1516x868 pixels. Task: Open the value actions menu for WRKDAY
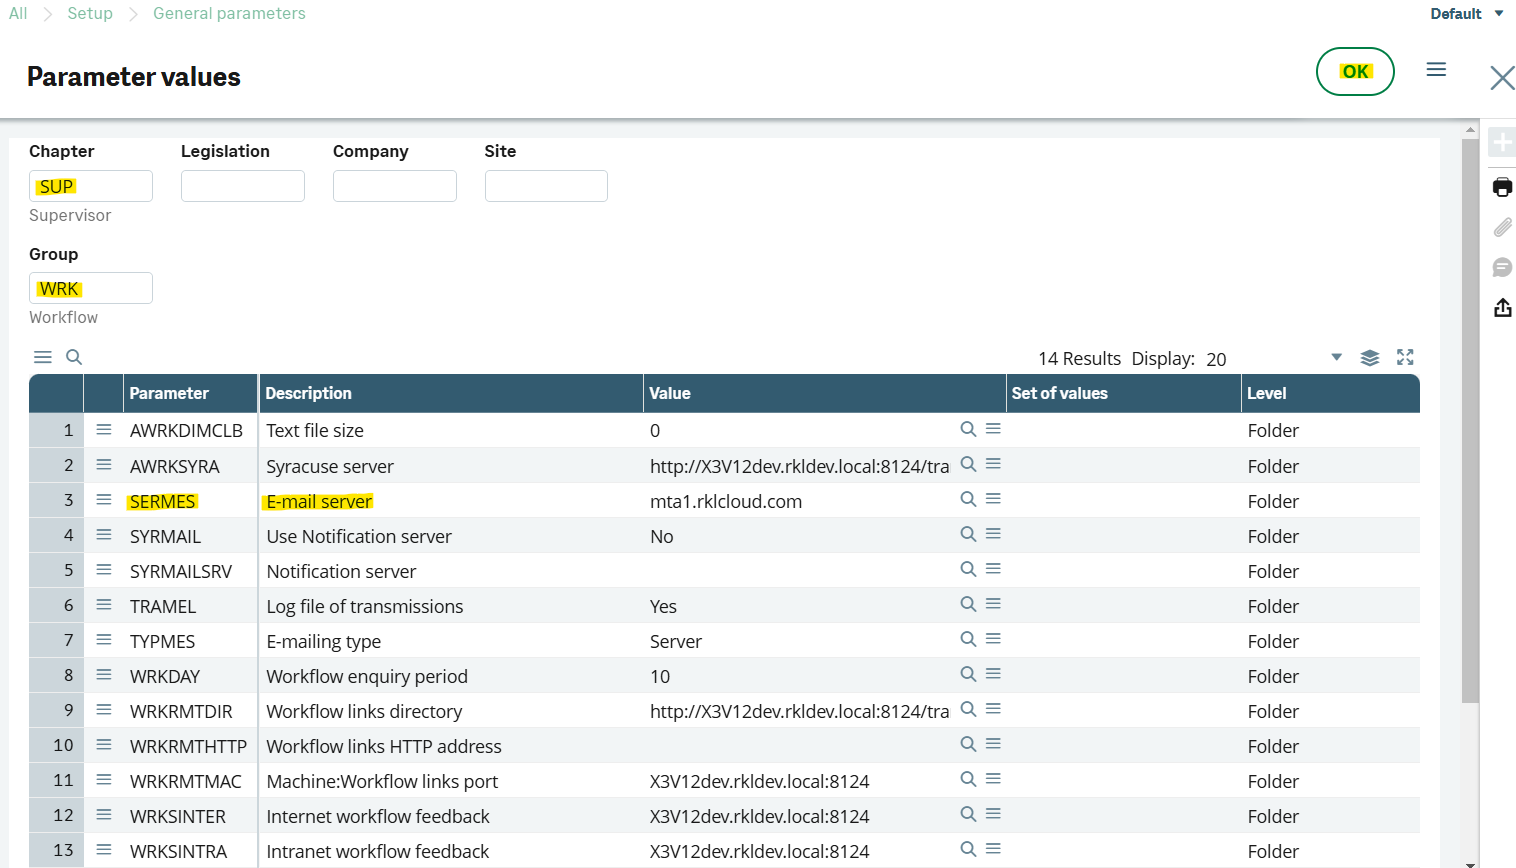pyautogui.click(x=992, y=673)
